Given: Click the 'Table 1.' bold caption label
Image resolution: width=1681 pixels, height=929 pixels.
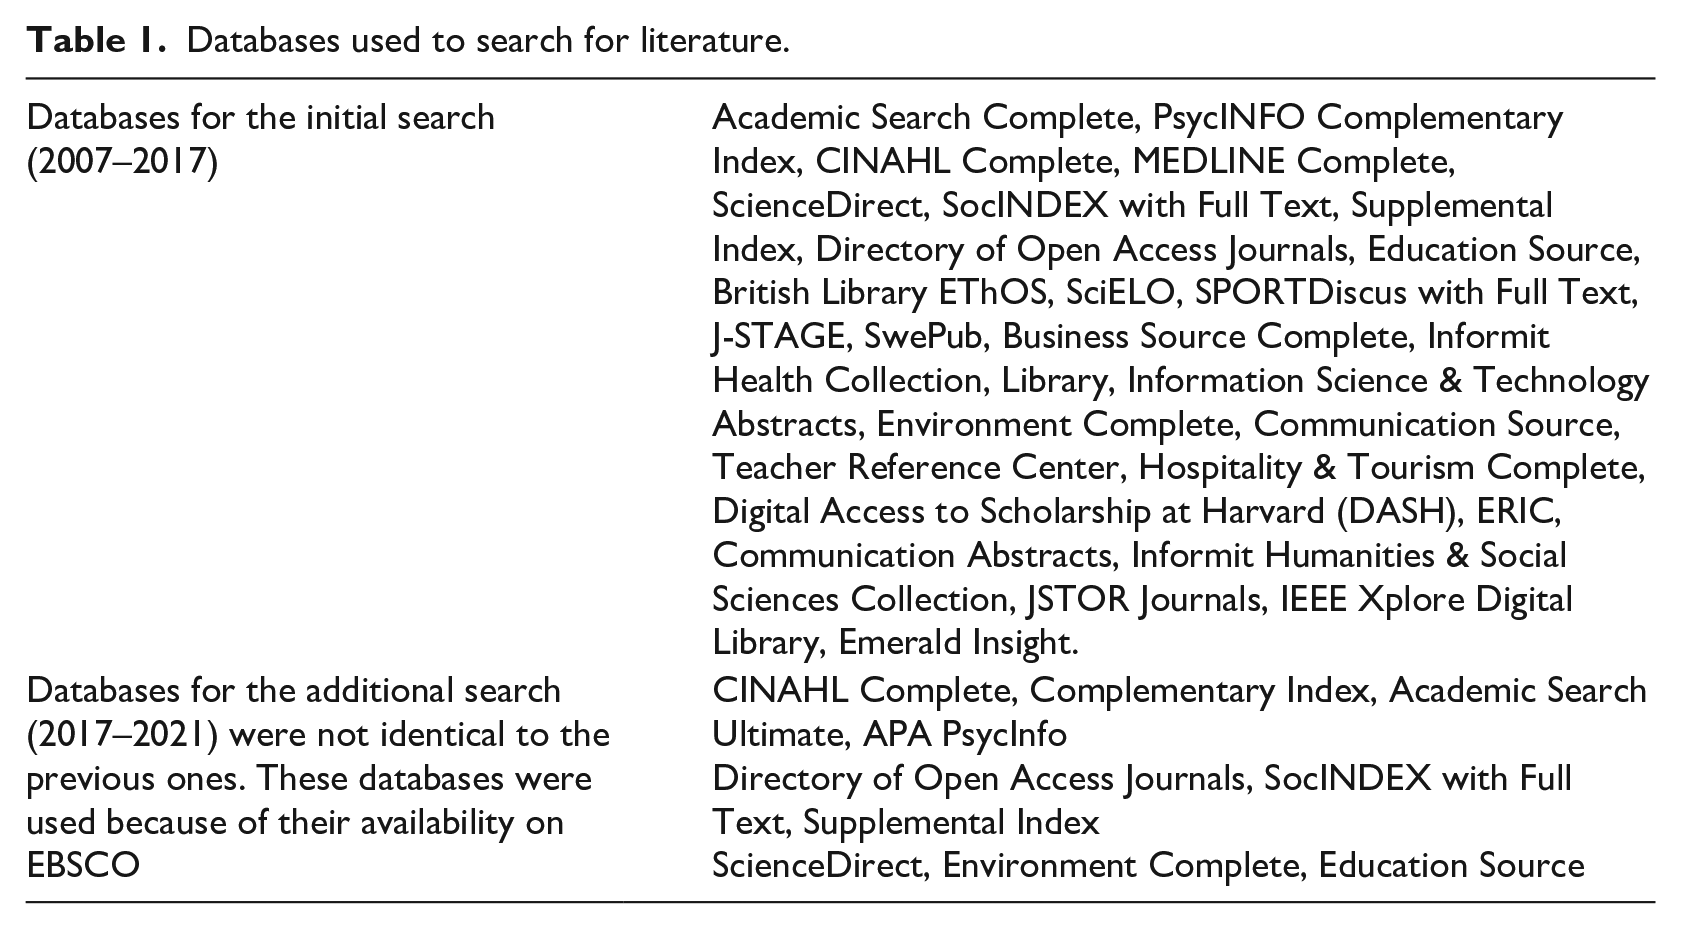Looking at the screenshot, I should (x=95, y=41).
